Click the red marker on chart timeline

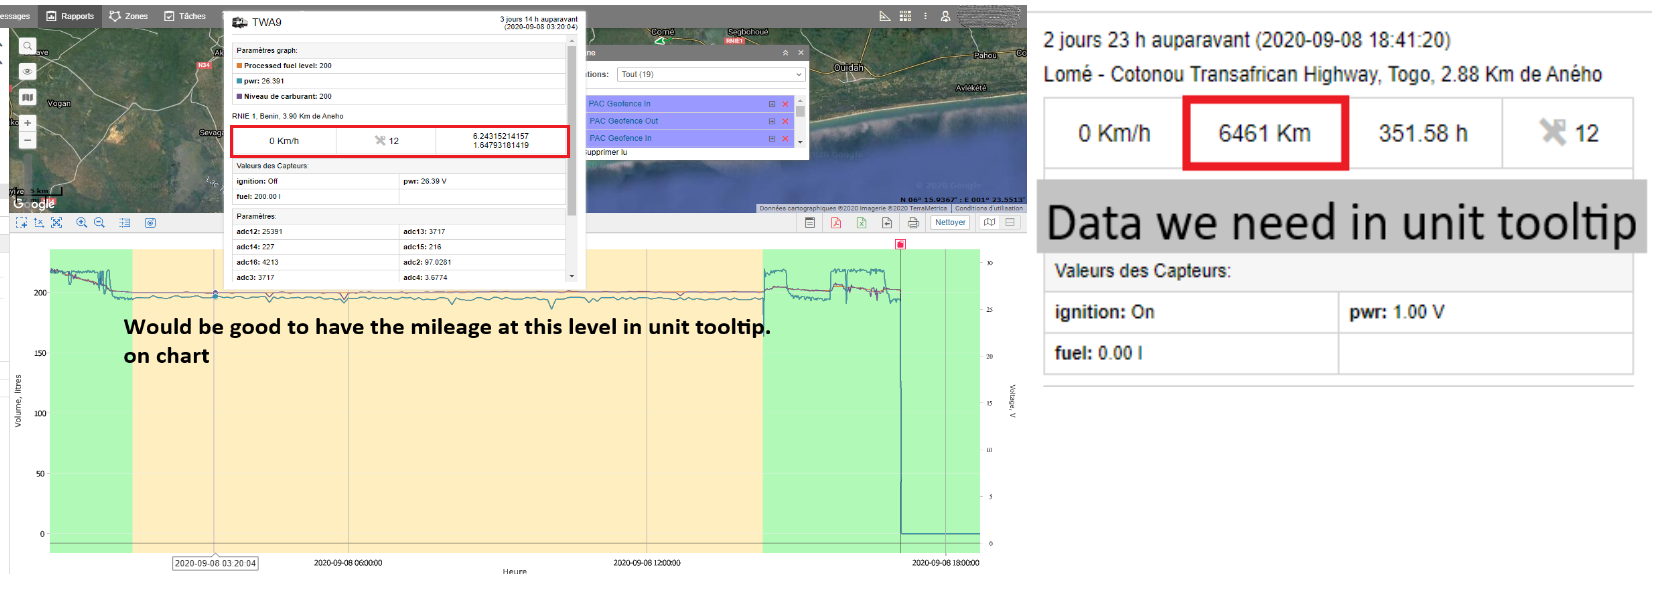point(900,244)
